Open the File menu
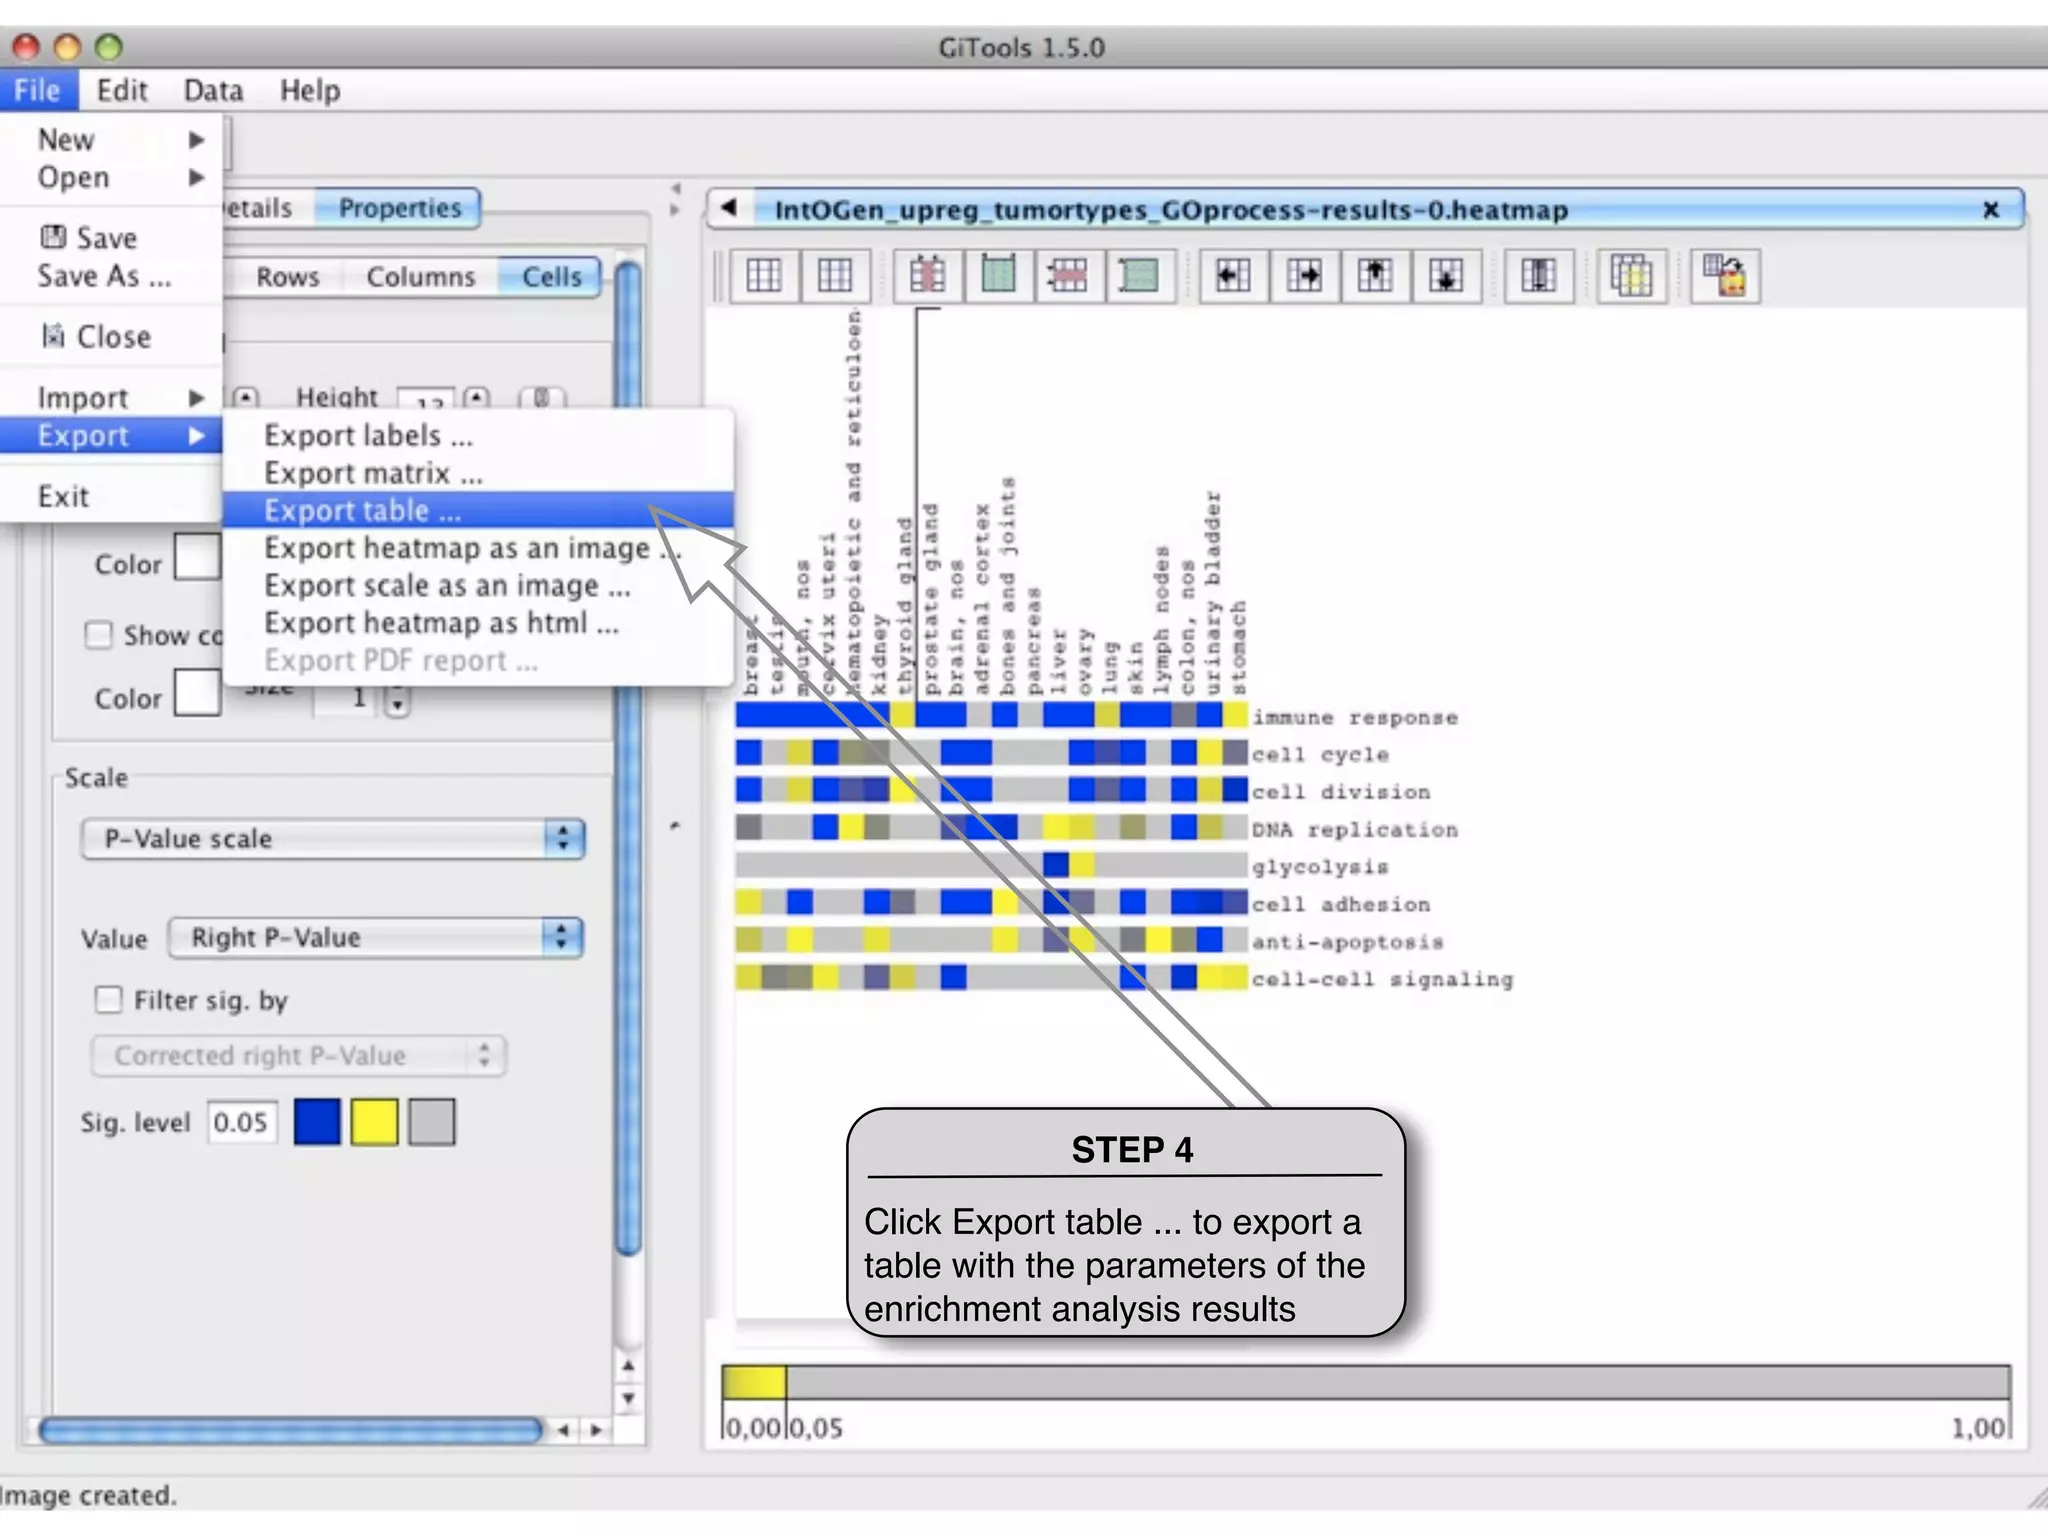Viewport: 2048px width, 1536px height. point(38,90)
